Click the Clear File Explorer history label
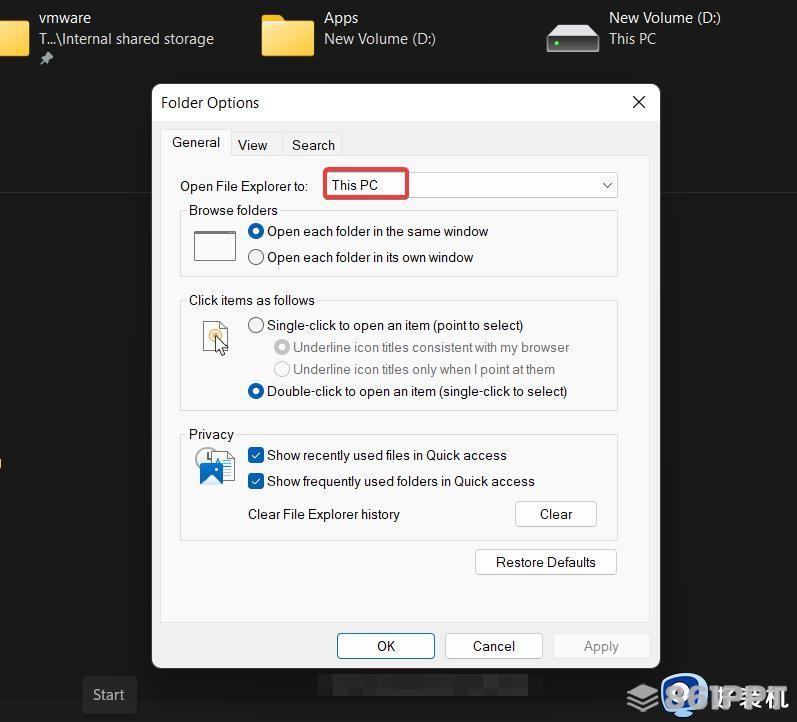The image size is (797, 722). point(324,514)
